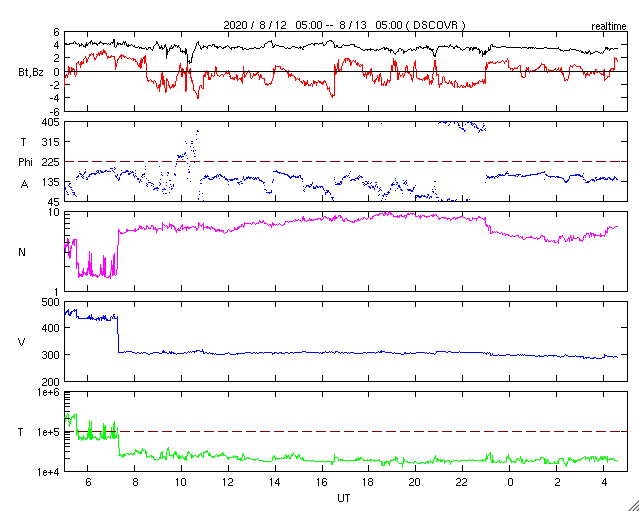Select the 'Phi' axis label
Image resolution: width=640 pixels, height=512 pixels.
(25, 163)
